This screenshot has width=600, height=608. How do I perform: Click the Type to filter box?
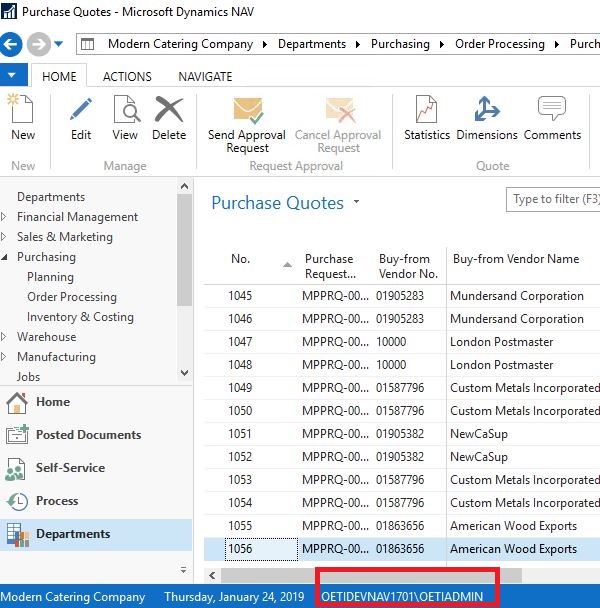click(553, 199)
